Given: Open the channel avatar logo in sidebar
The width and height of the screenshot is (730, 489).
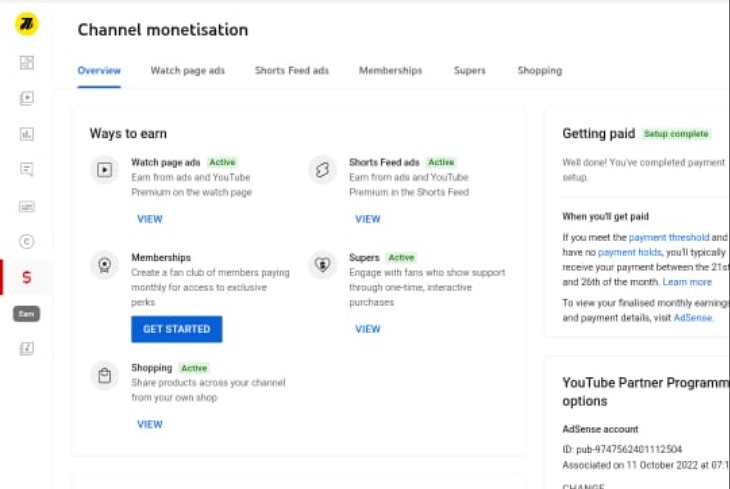Looking at the screenshot, I should coord(27,24).
